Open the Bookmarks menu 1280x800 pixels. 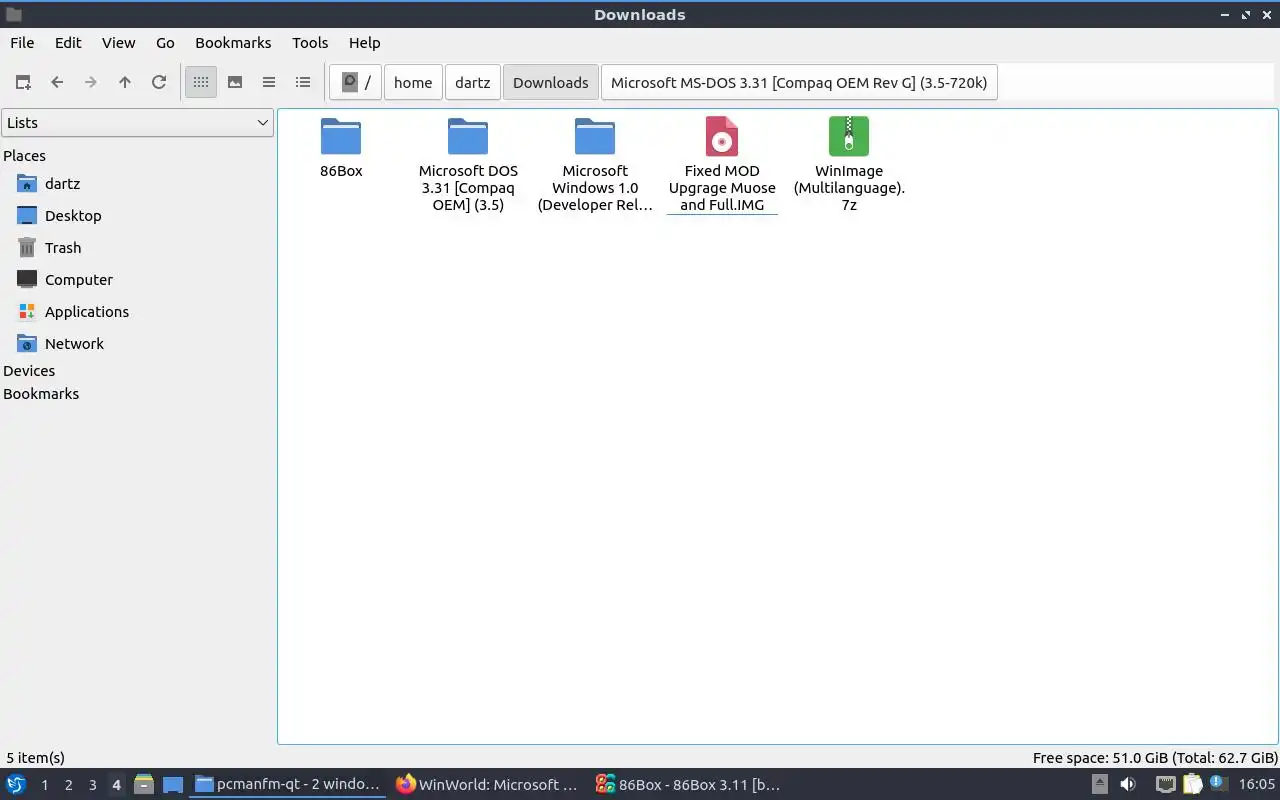233,42
